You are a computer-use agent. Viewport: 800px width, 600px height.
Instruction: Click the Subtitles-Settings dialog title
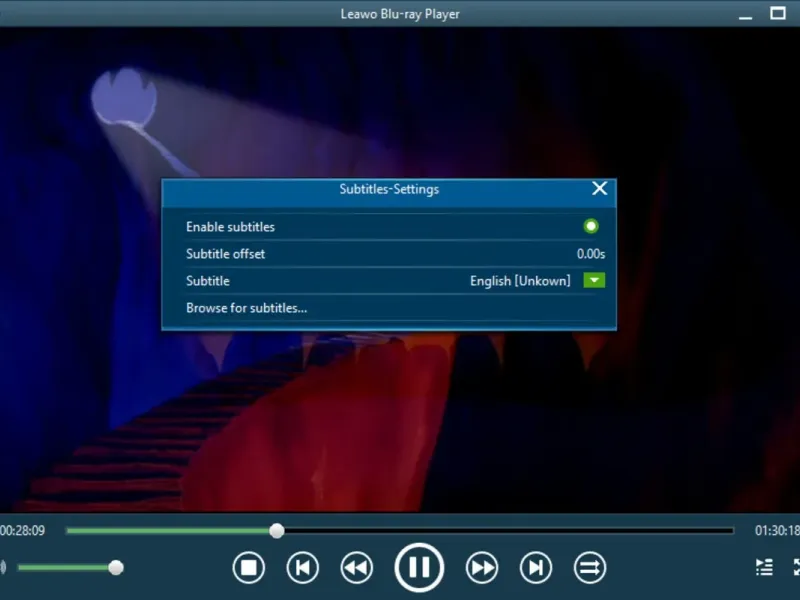(389, 189)
